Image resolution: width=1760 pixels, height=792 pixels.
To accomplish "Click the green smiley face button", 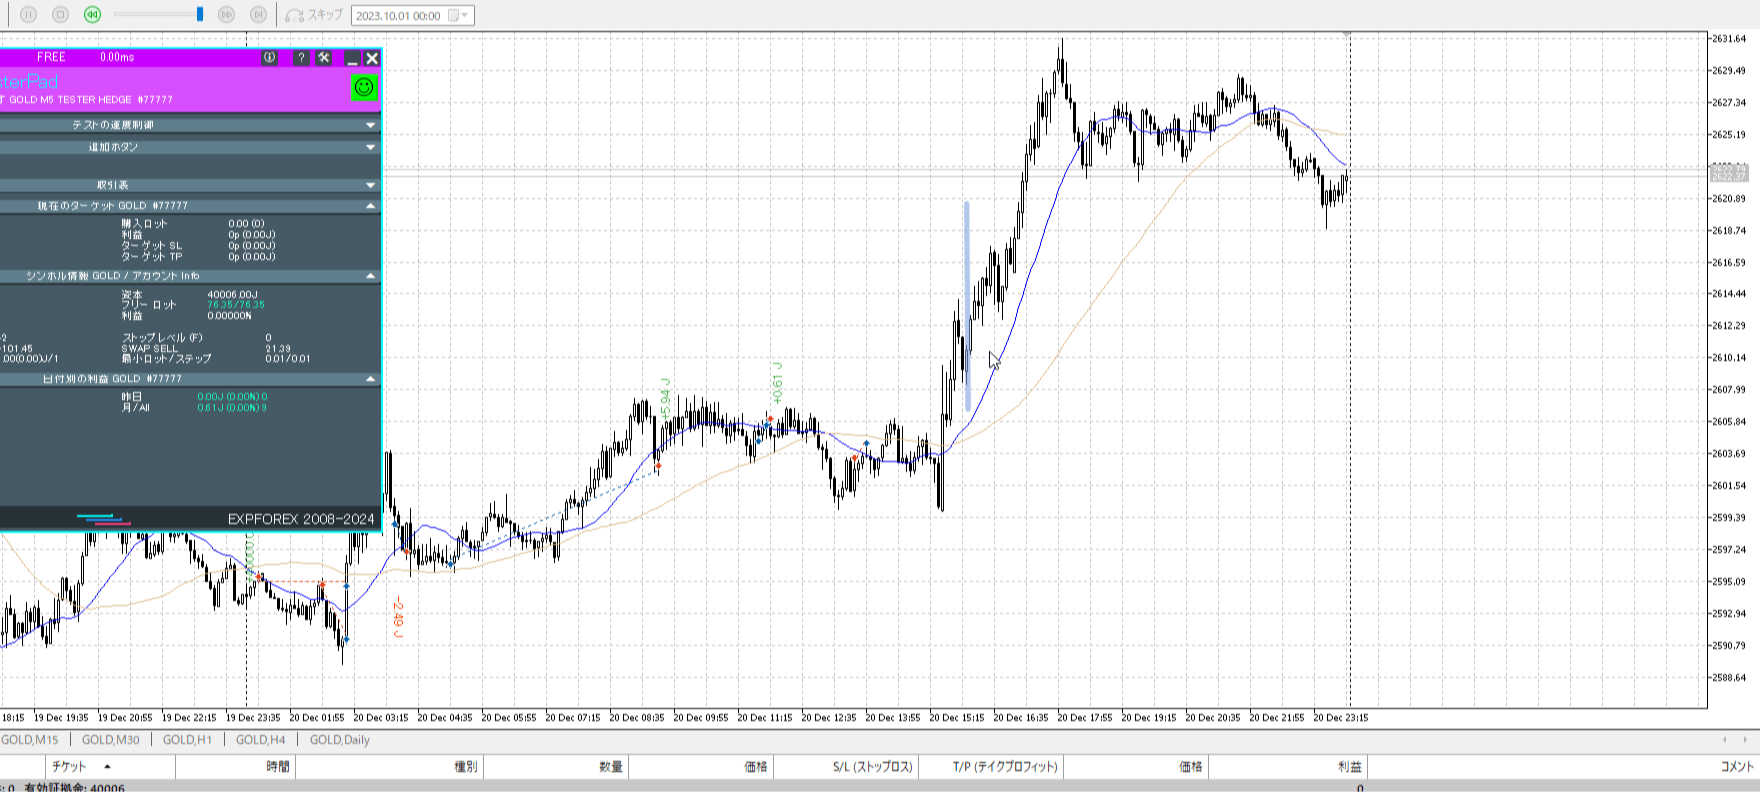I will click(364, 88).
